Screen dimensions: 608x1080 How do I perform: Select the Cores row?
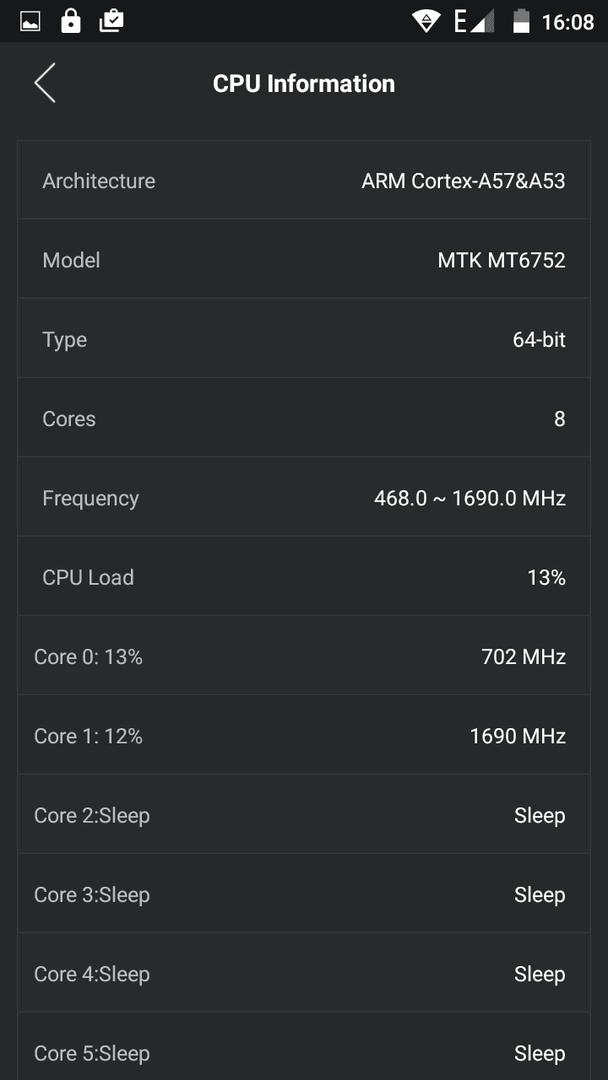click(x=304, y=418)
